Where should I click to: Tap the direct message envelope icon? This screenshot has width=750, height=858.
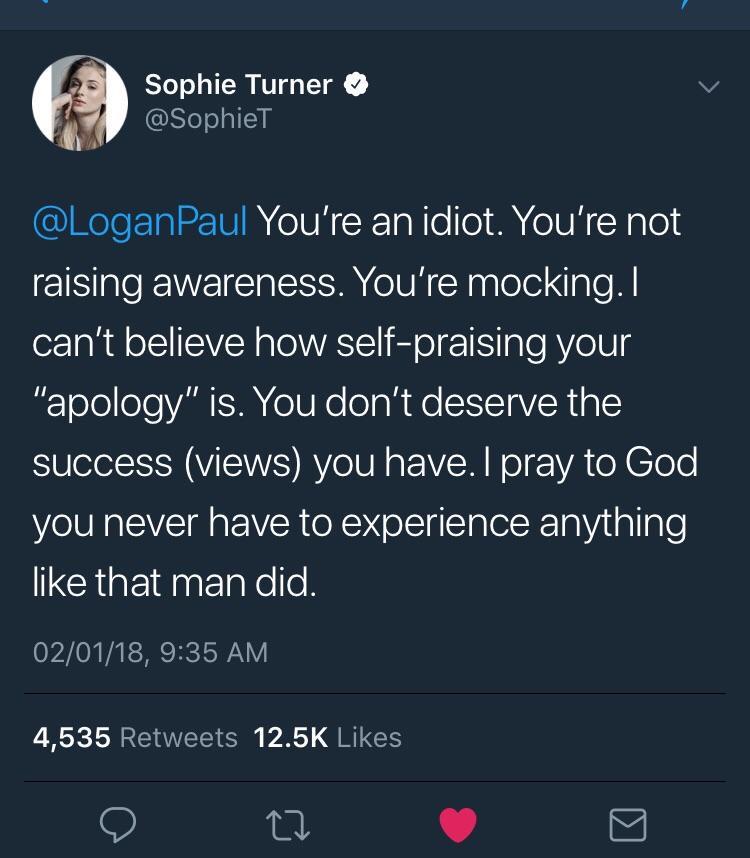[628, 826]
